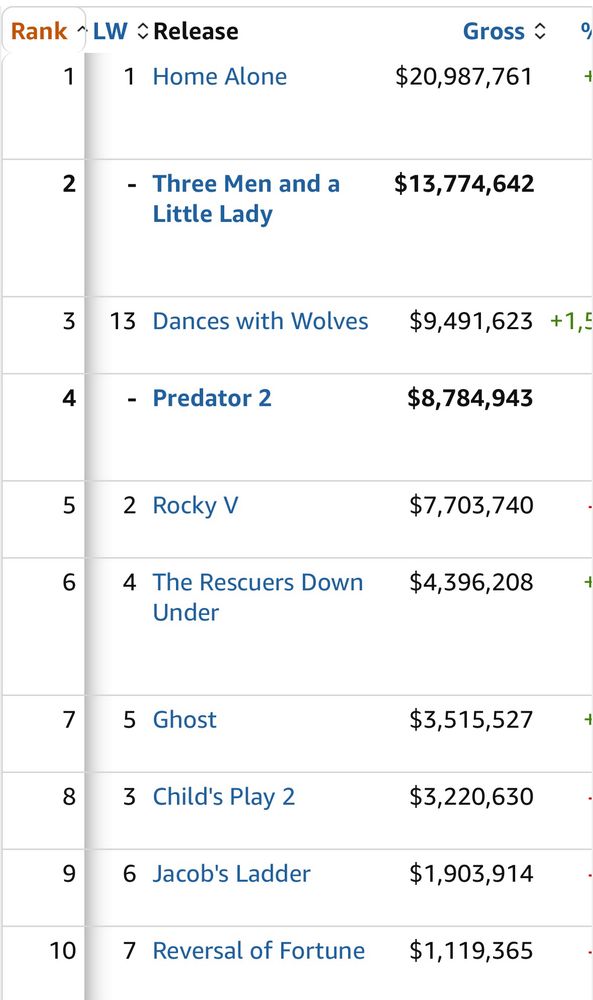Click the rank number 1 cell
593x1000 pixels.
click(69, 76)
